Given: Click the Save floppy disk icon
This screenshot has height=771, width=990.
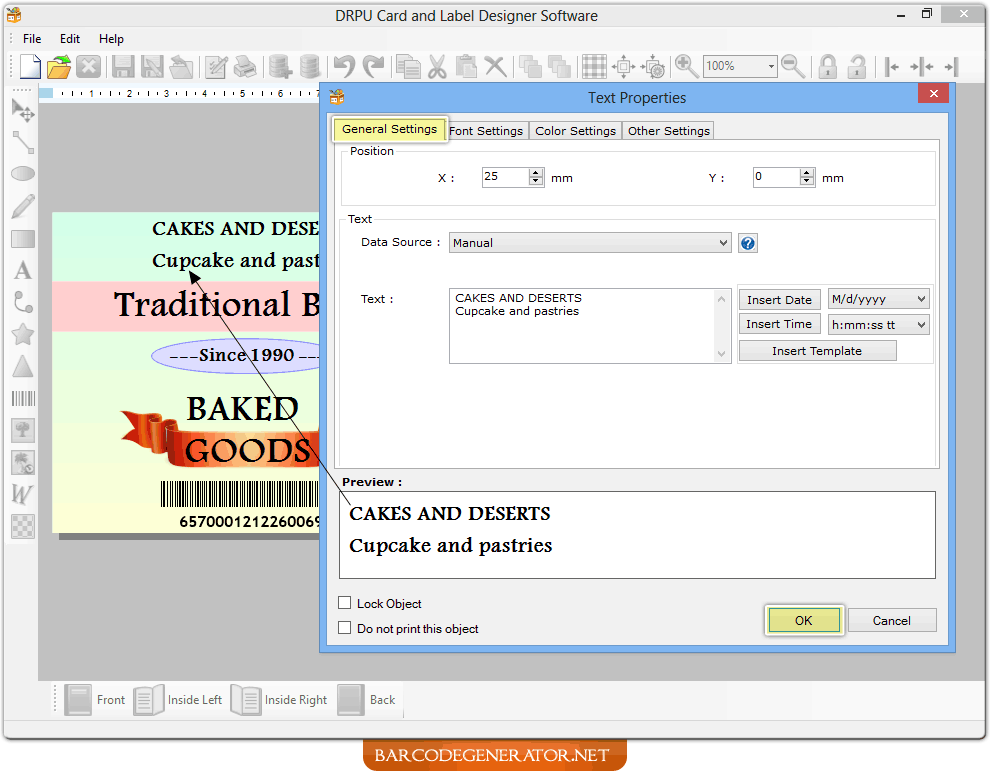Looking at the screenshot, I should click(122, 66).
